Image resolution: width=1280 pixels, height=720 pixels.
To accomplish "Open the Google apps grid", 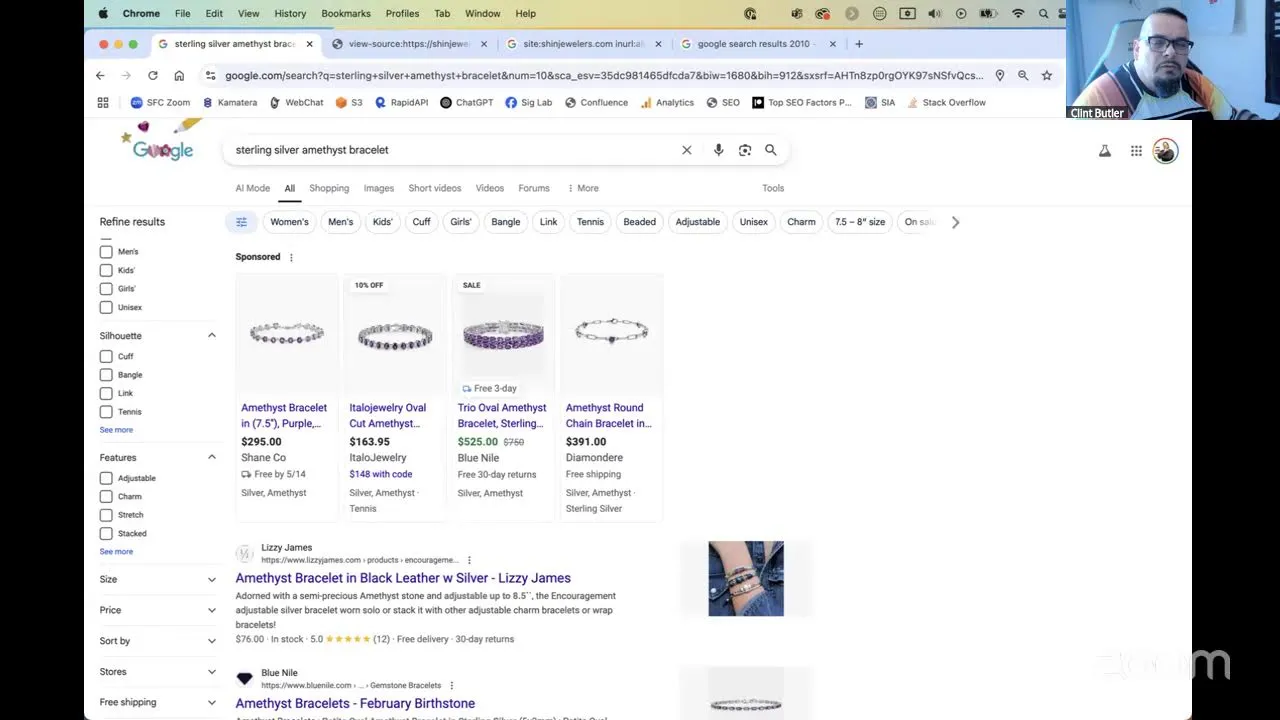I will point(1136,151).
